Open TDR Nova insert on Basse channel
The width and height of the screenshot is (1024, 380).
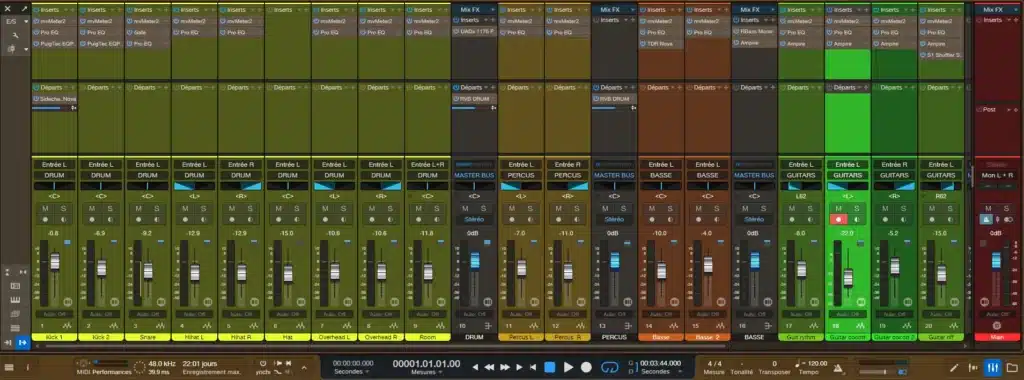click(x=661, y=44)
